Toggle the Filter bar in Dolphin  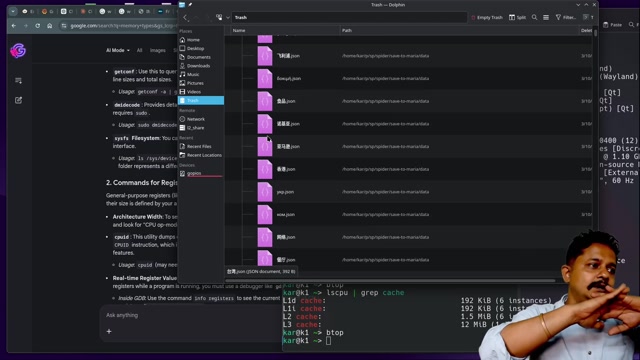pos(566,18)
